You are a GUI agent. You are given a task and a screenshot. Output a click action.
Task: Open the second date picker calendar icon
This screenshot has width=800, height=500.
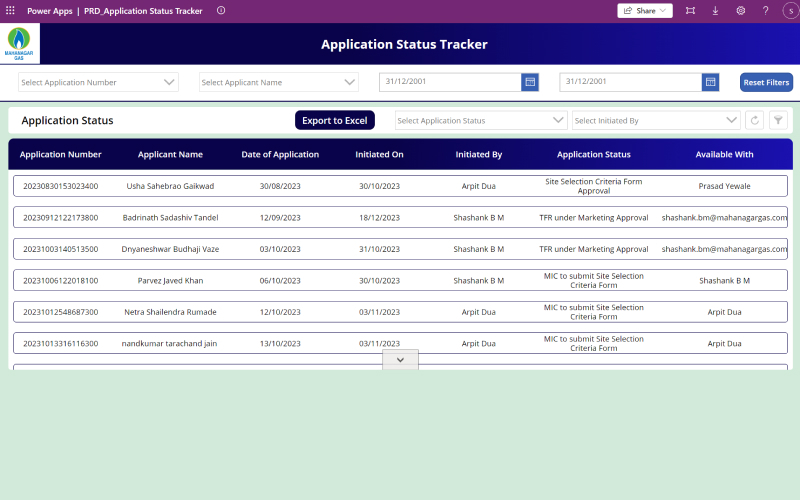coord(710,82)
